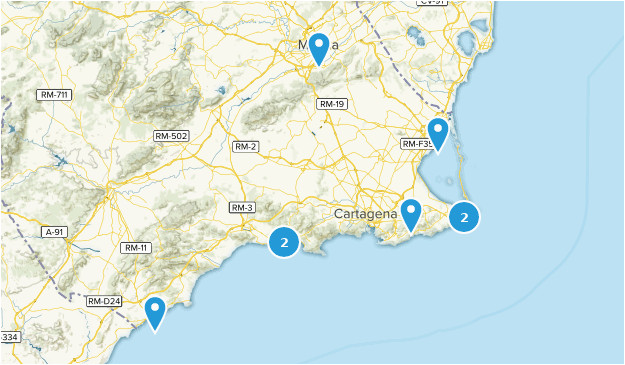Click the A-91 highway label

[x=55, y=232]
